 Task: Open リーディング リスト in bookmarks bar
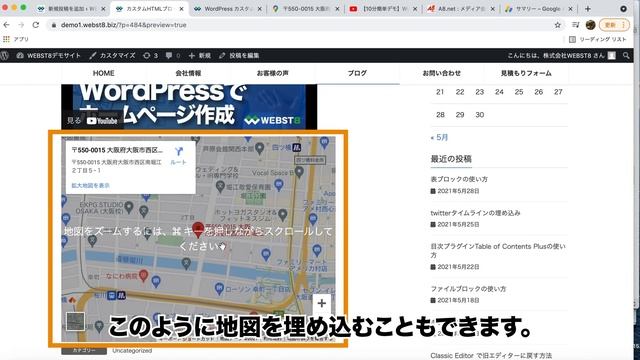(x=598, y=39)
